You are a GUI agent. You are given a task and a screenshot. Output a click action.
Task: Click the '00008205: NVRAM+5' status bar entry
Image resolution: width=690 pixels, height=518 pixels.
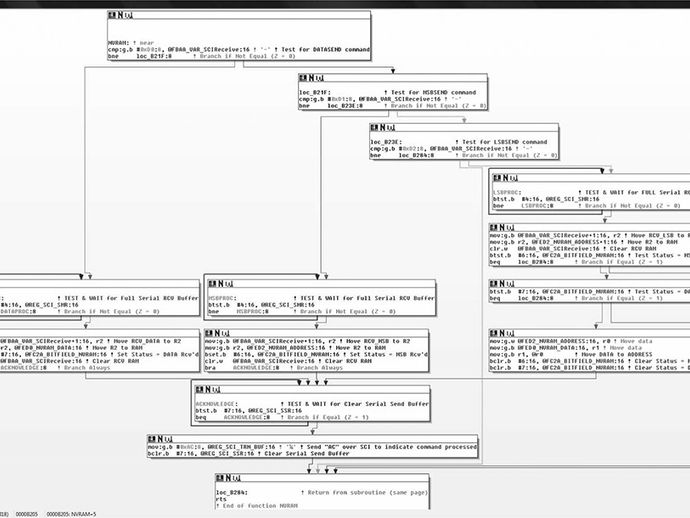pyautogui.click(x=71, y=514)
